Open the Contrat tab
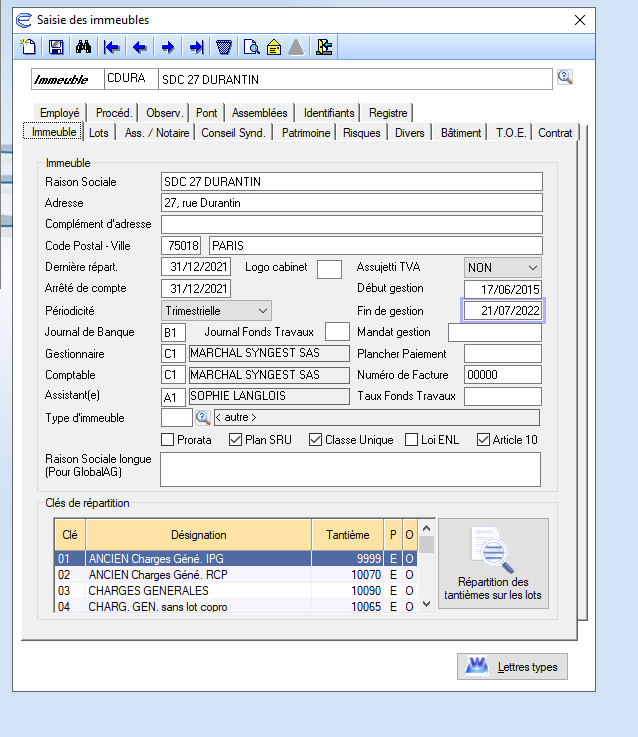The image size is (638, 737). click(555, 133)
